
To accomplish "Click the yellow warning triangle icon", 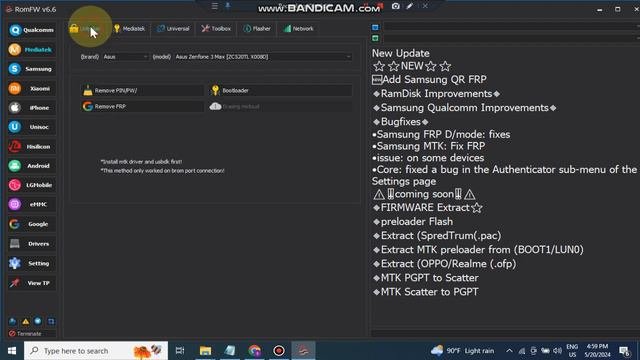I will point(26,321).
